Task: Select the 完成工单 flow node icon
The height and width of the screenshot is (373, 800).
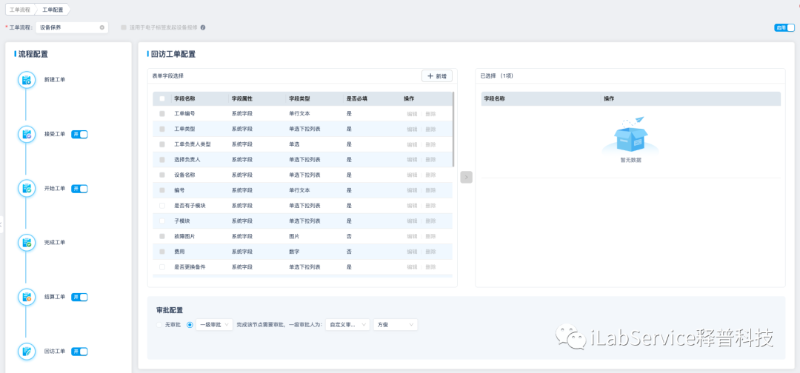Action: tap(27, 242)
